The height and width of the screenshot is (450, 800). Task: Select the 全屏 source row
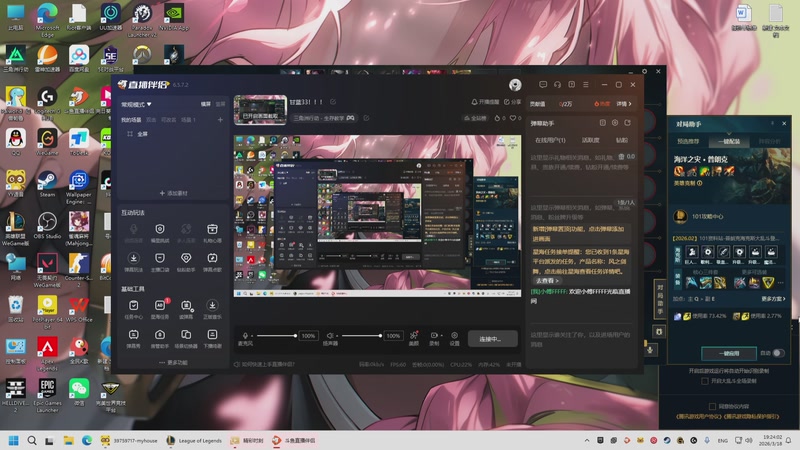click(x=173, y=134)
